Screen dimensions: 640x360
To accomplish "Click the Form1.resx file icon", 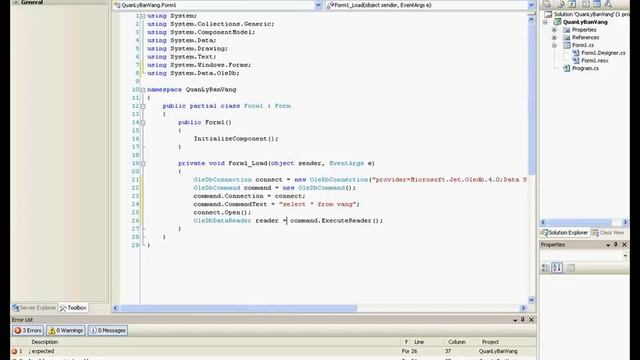I will pos(576,61).
